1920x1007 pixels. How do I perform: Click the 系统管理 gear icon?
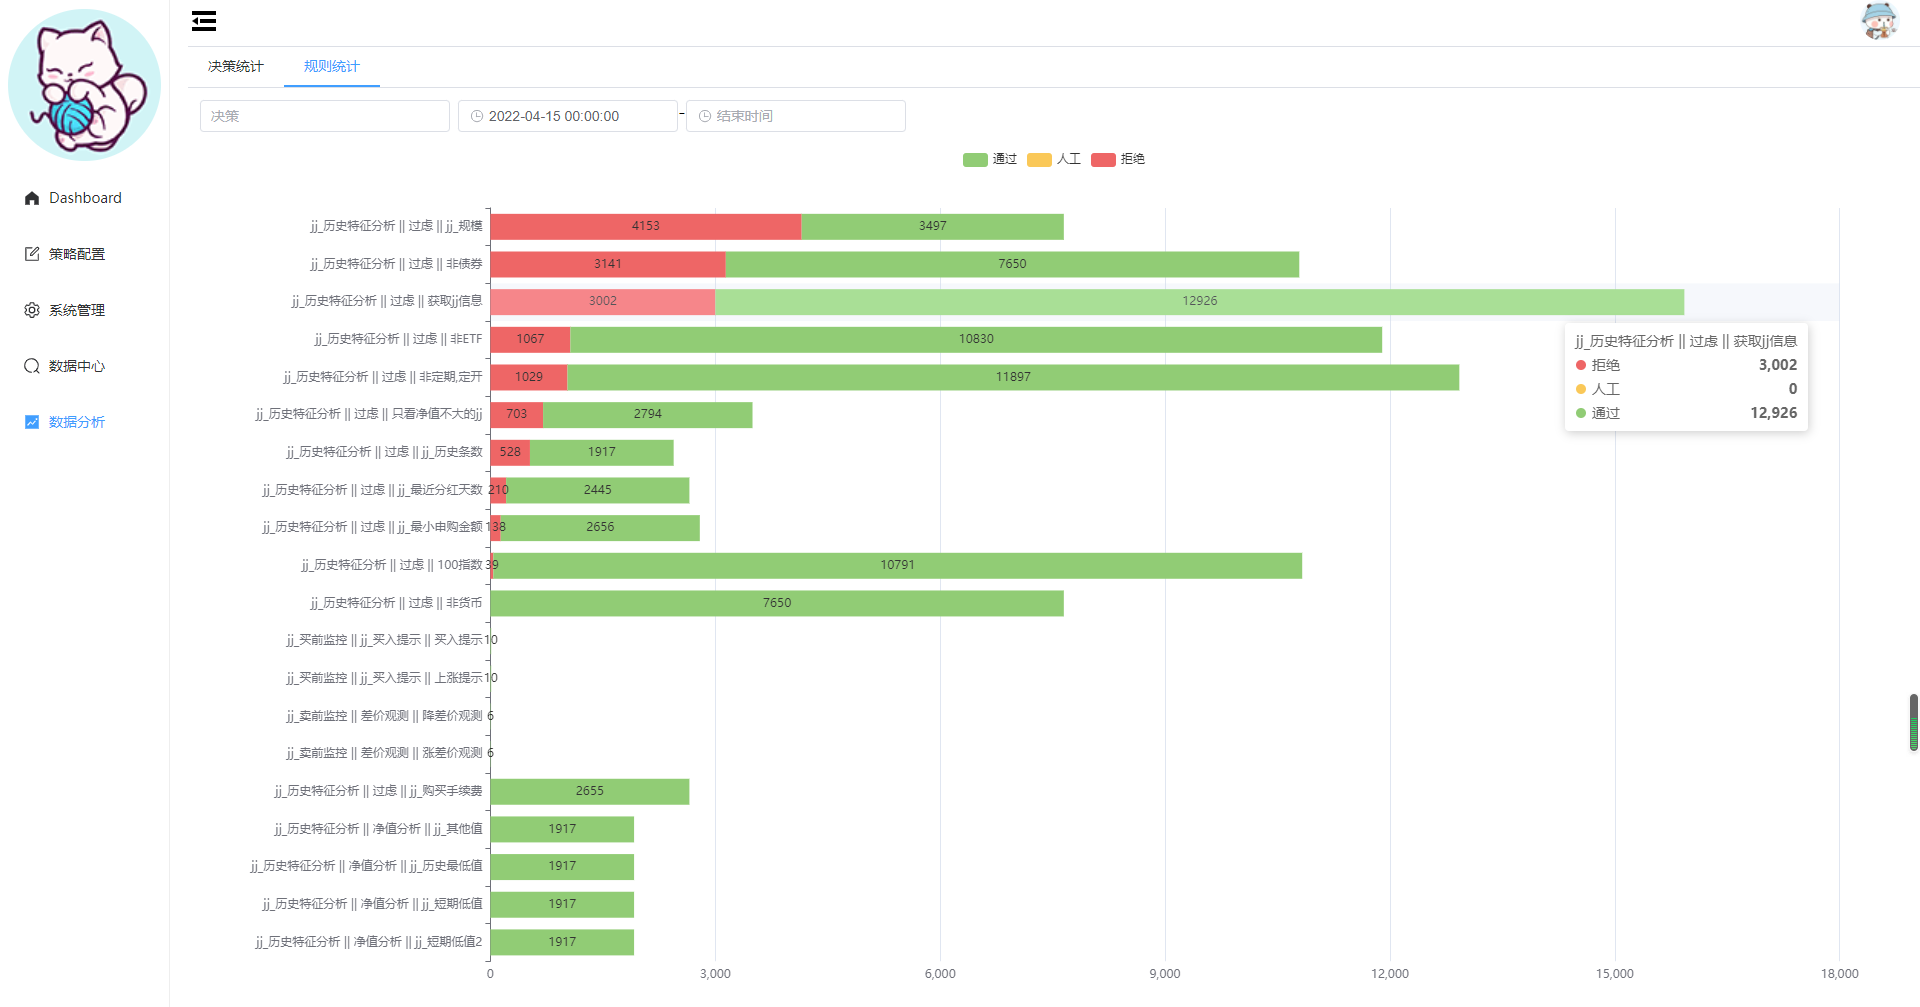tap(32, 310)
